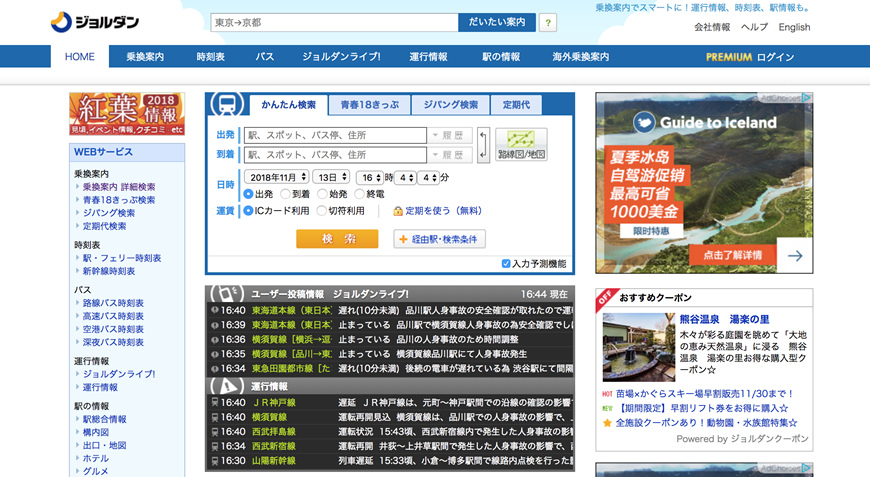Open the departure 履歴 history dropdown

(x=450, y=135)
